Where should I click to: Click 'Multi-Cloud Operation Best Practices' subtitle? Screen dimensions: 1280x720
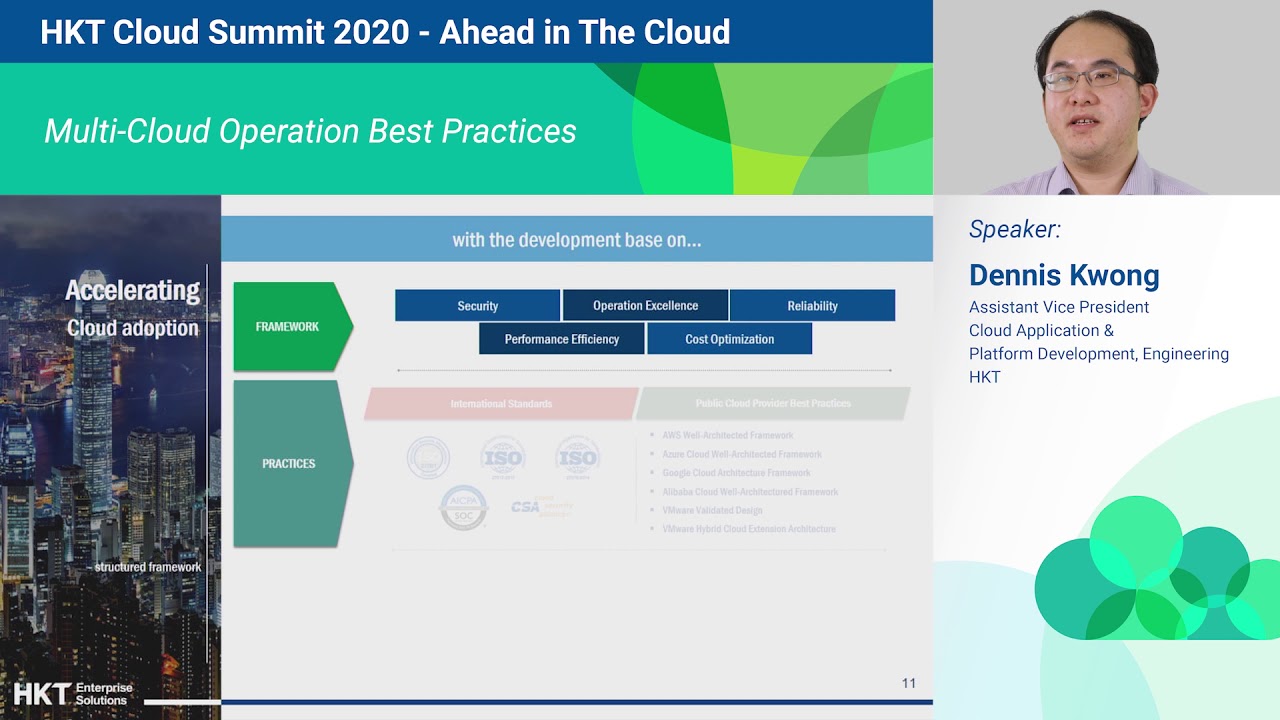point(310,131)
